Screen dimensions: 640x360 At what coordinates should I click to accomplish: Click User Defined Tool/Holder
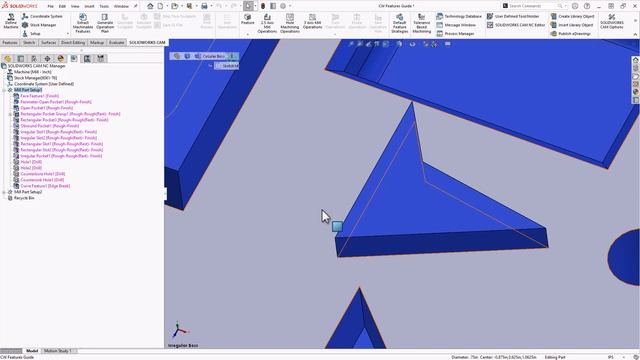513,16
